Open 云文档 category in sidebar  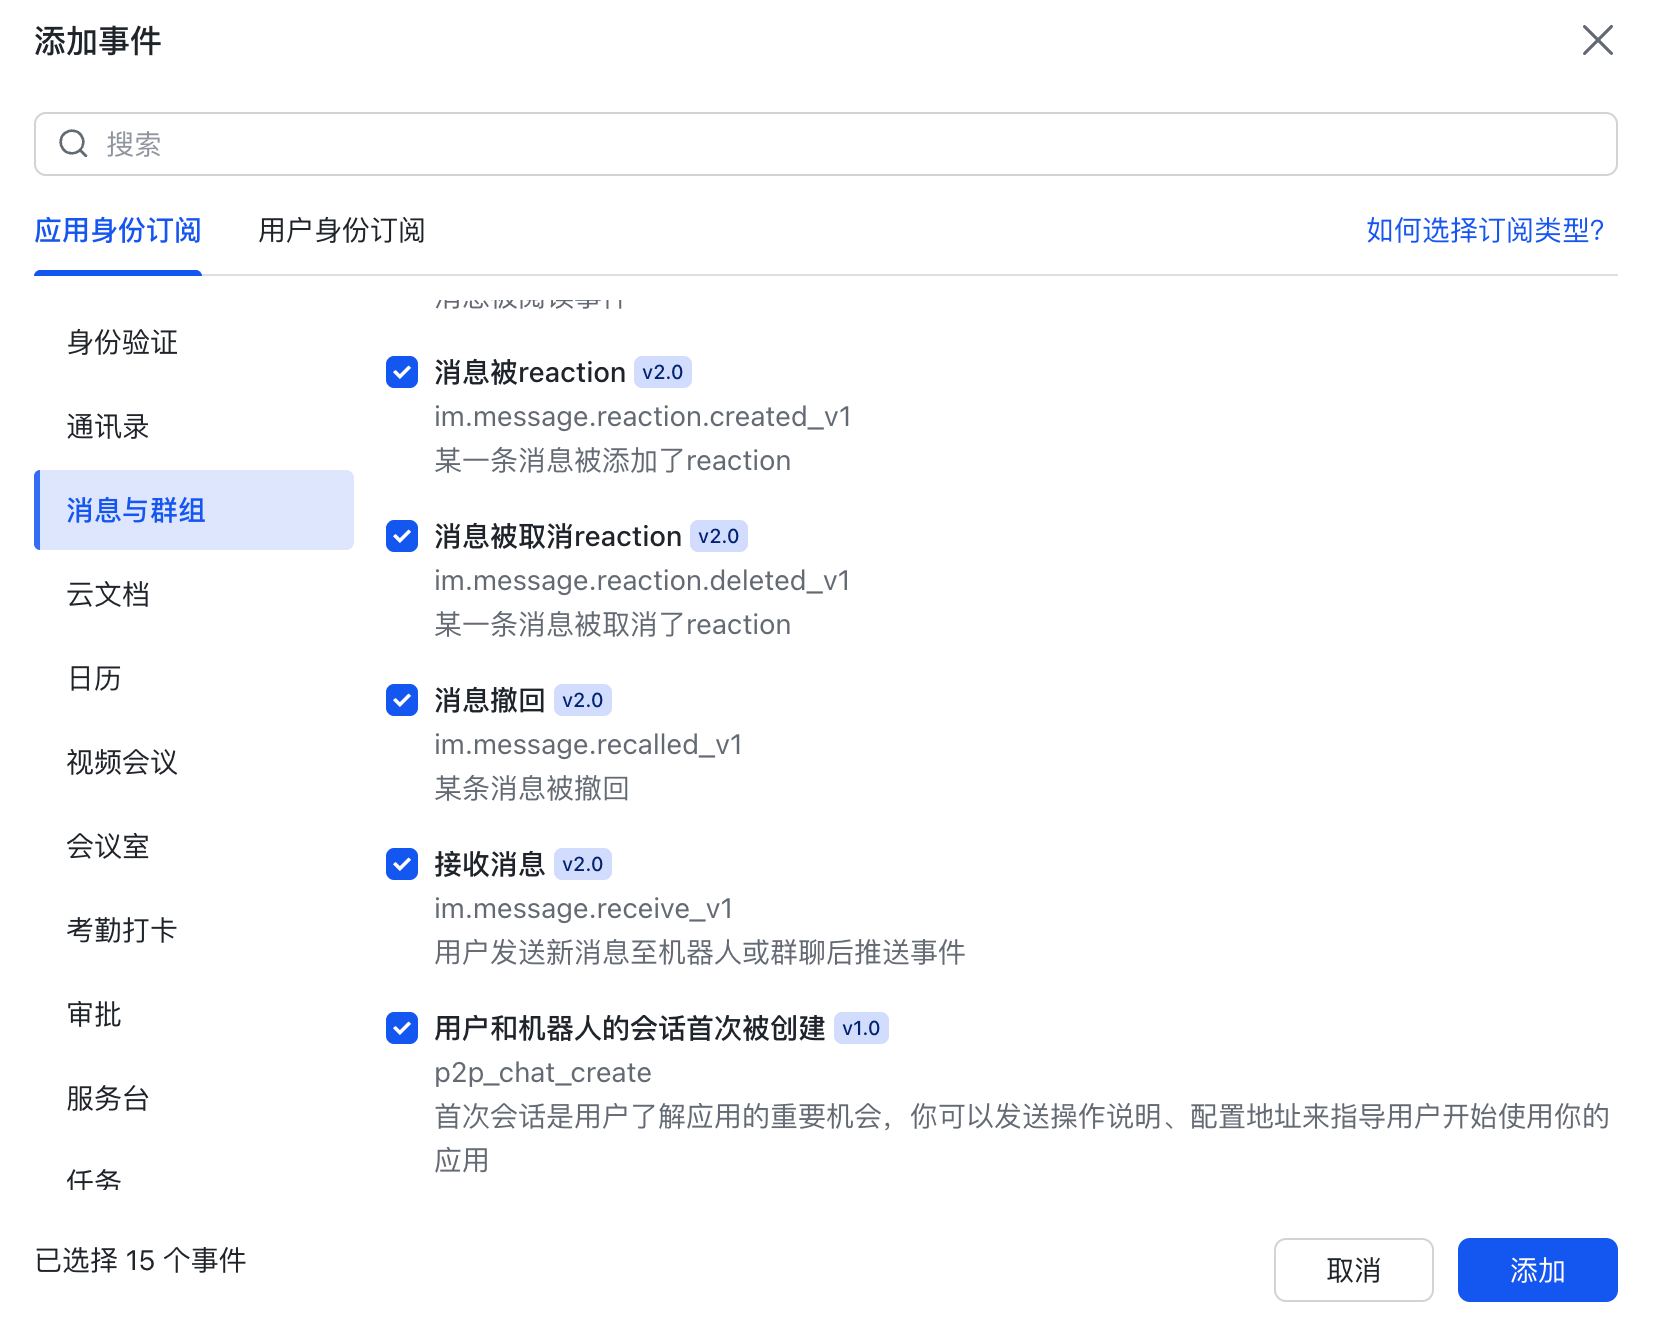click(x=108, y=595)
